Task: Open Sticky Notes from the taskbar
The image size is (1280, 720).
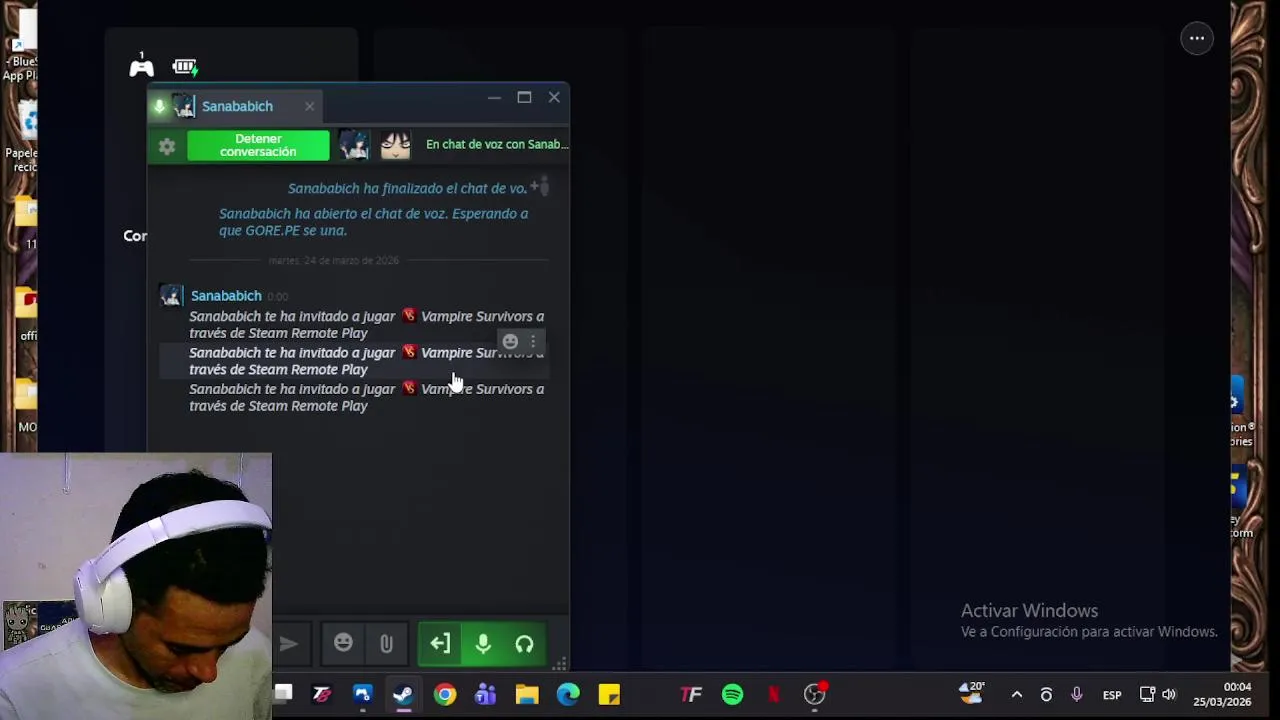Action: click(x=609, y=694)
